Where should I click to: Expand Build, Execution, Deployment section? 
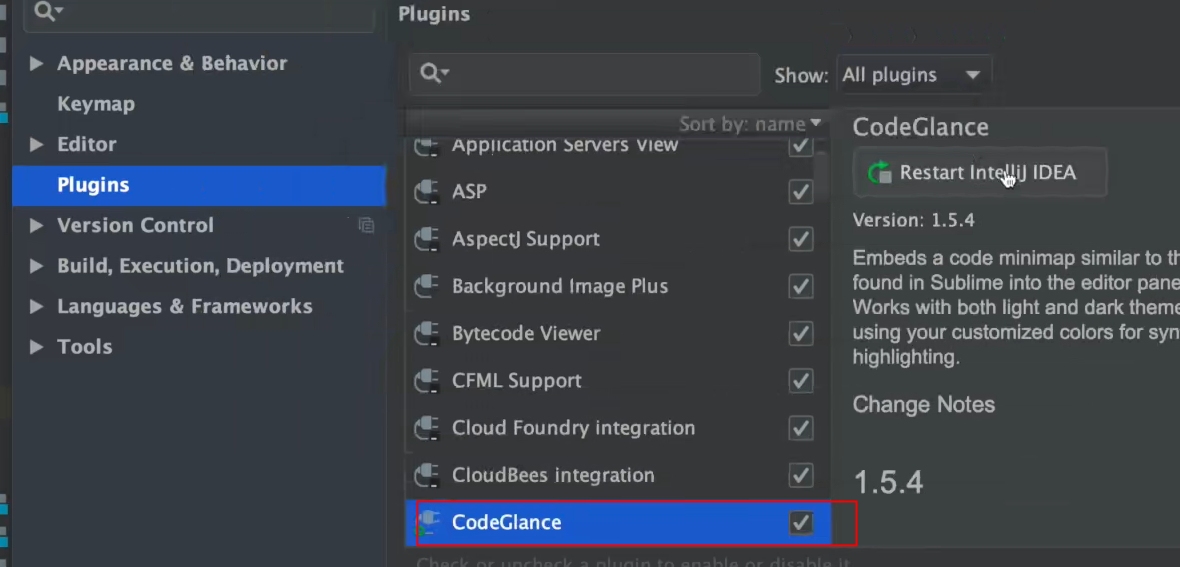coord(36,266)
